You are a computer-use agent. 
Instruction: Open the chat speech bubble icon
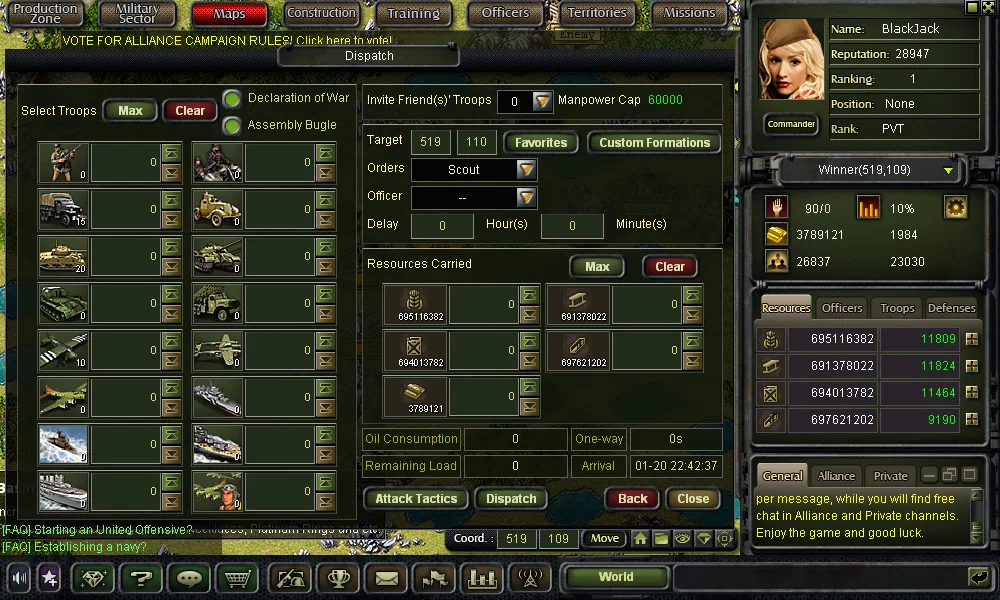point(189,578)
